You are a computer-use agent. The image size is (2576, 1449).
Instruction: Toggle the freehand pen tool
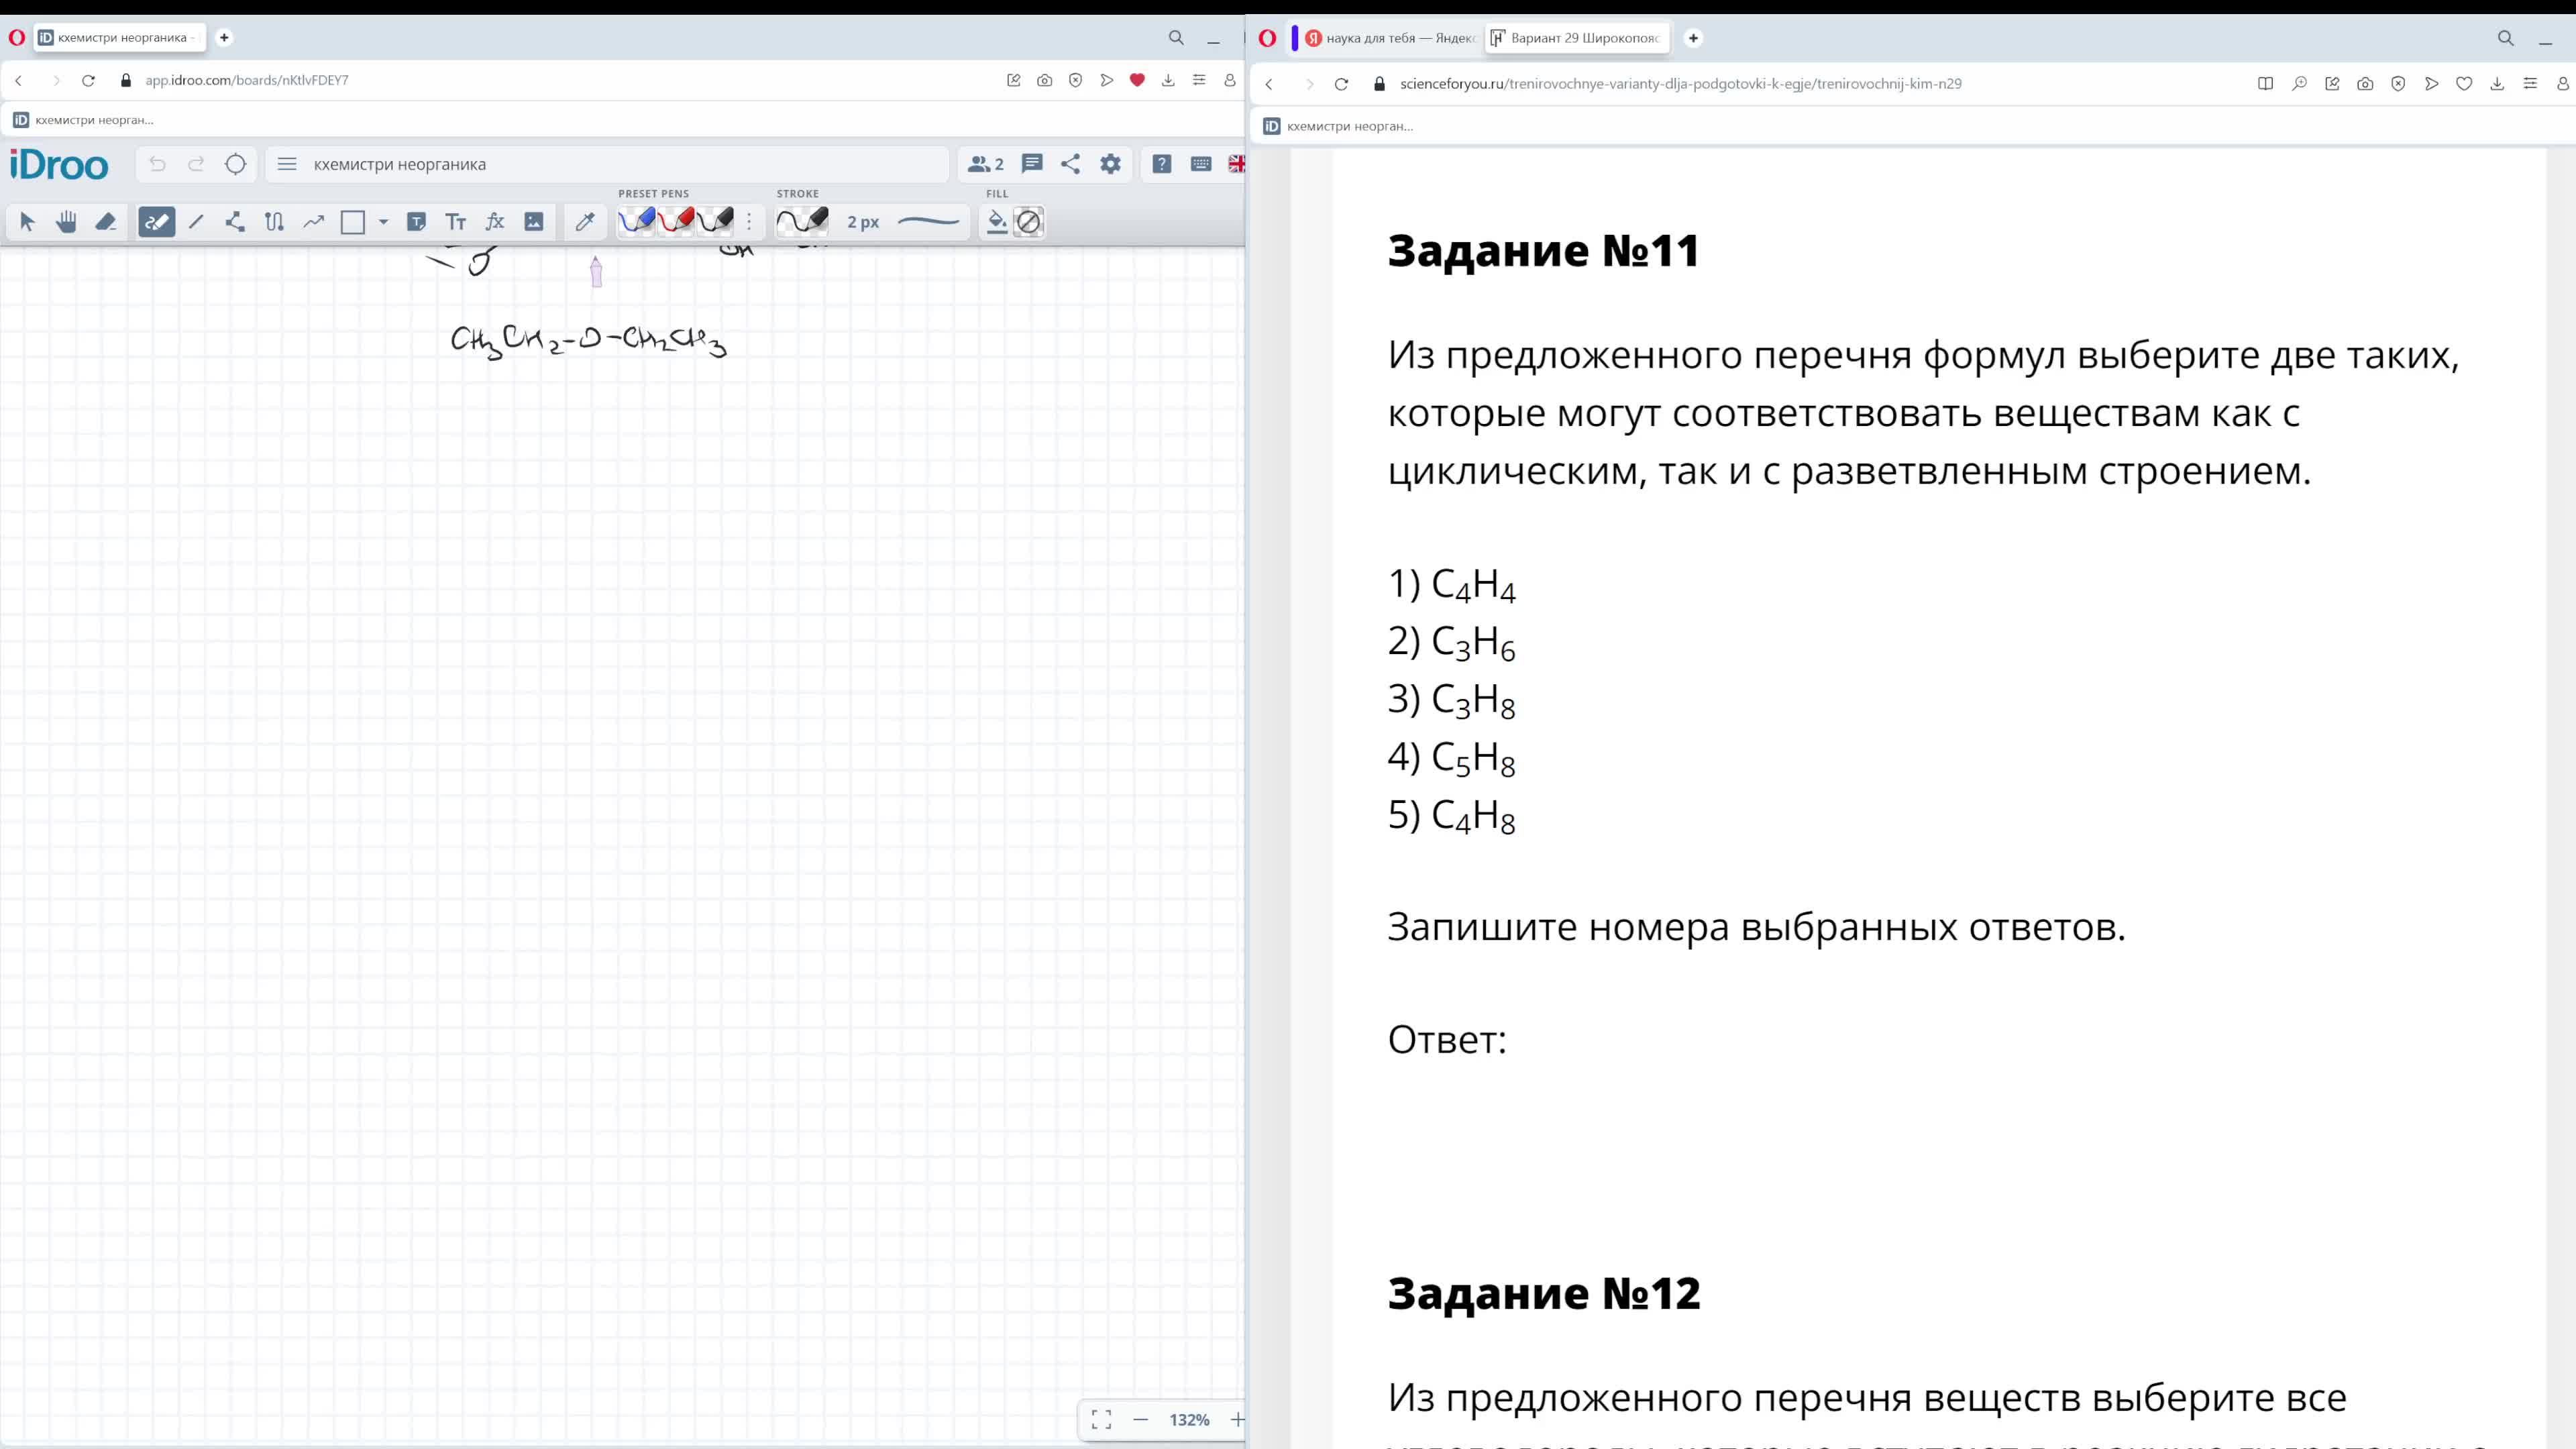click(x=157, y=222)
